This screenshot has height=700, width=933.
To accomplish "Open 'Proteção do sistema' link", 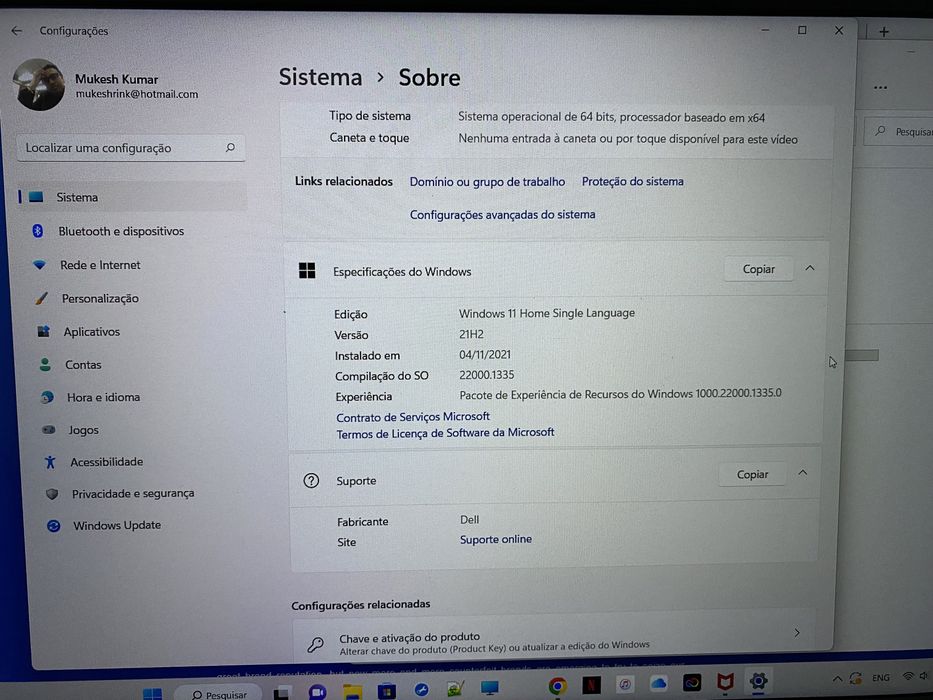I will coord(633,182).
